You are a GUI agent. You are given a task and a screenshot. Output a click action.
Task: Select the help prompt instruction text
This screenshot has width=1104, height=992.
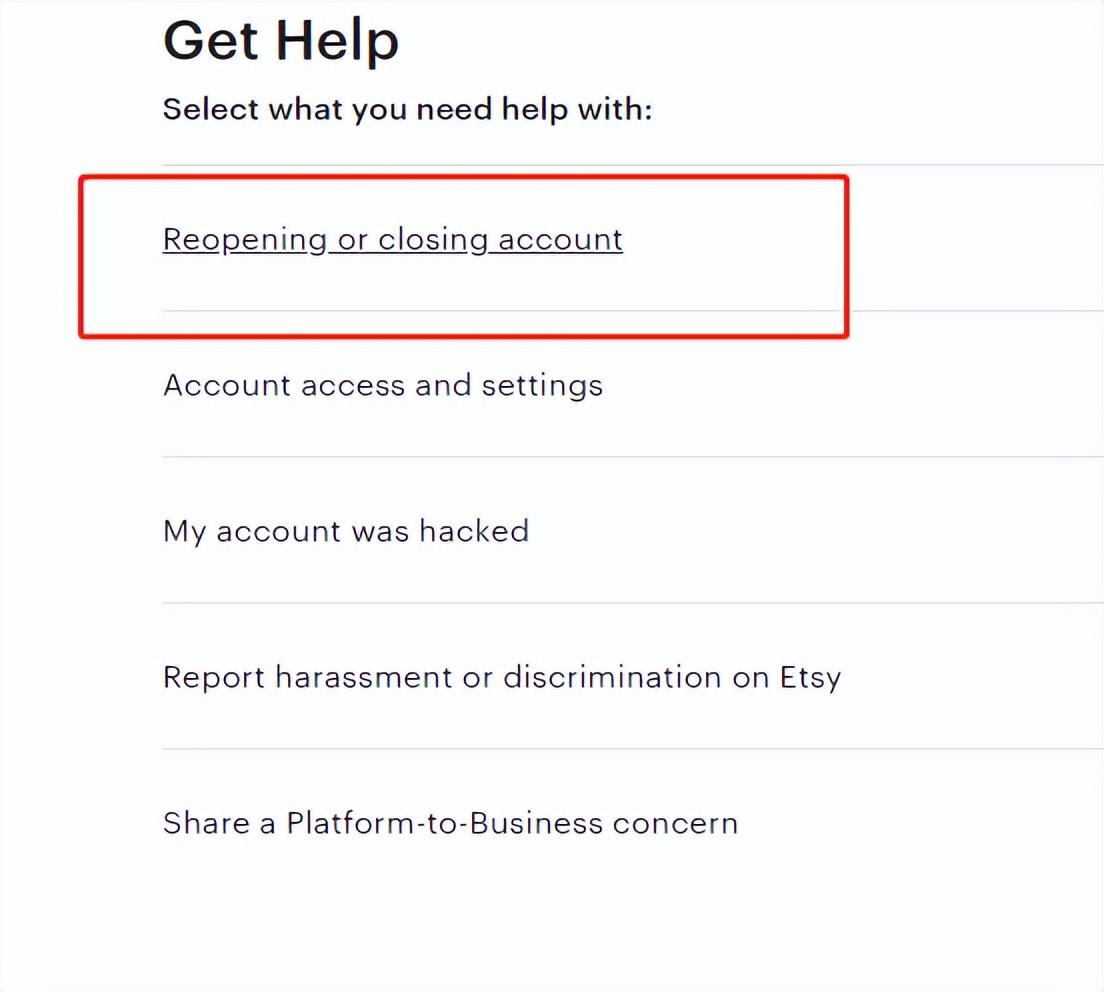coord(407,108)
